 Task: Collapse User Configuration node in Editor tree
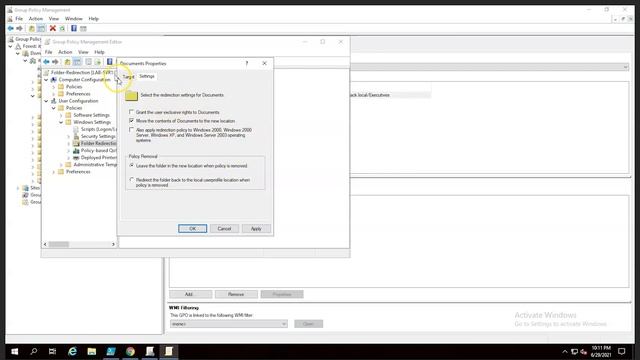tap(47, 101)
